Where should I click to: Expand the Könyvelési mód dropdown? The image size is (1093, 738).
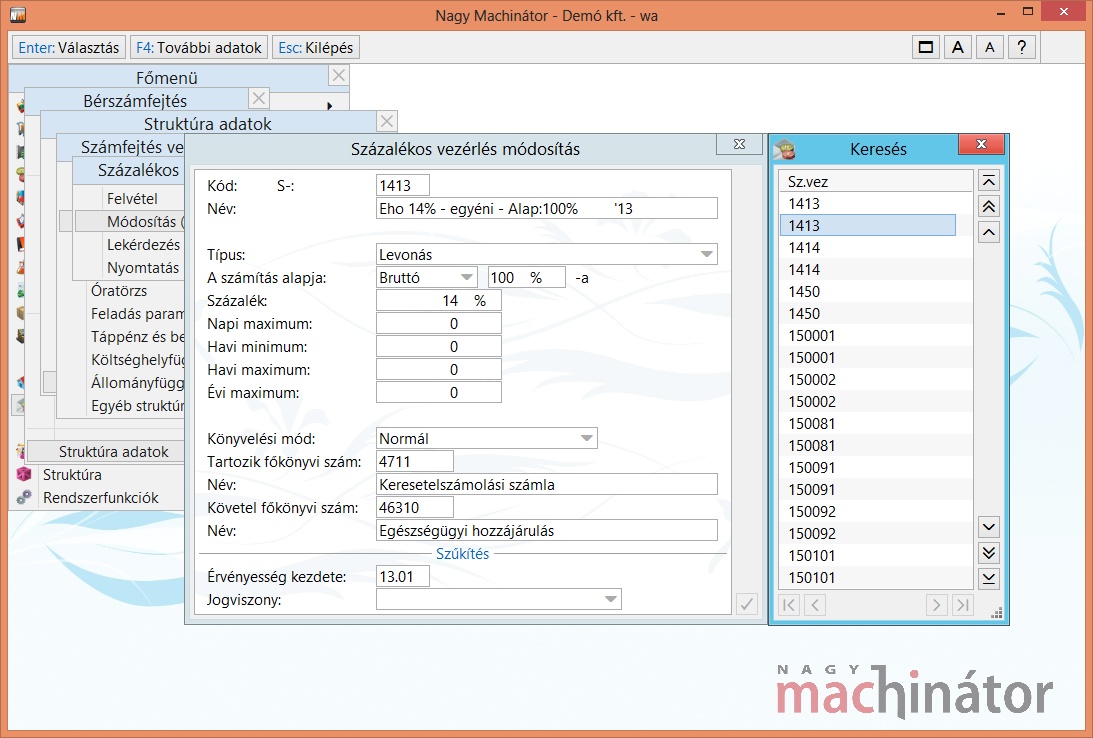[586, 438]
